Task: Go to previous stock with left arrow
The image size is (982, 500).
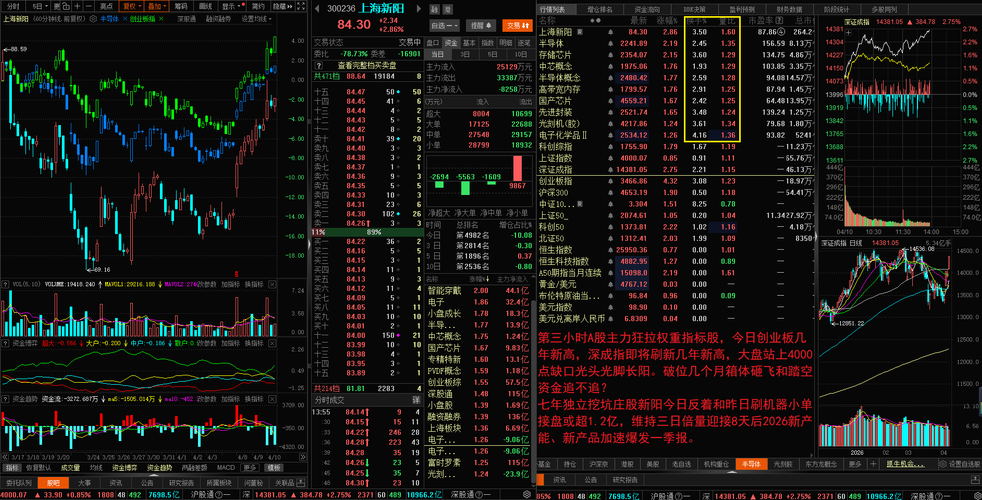Action: coord(318,9)
